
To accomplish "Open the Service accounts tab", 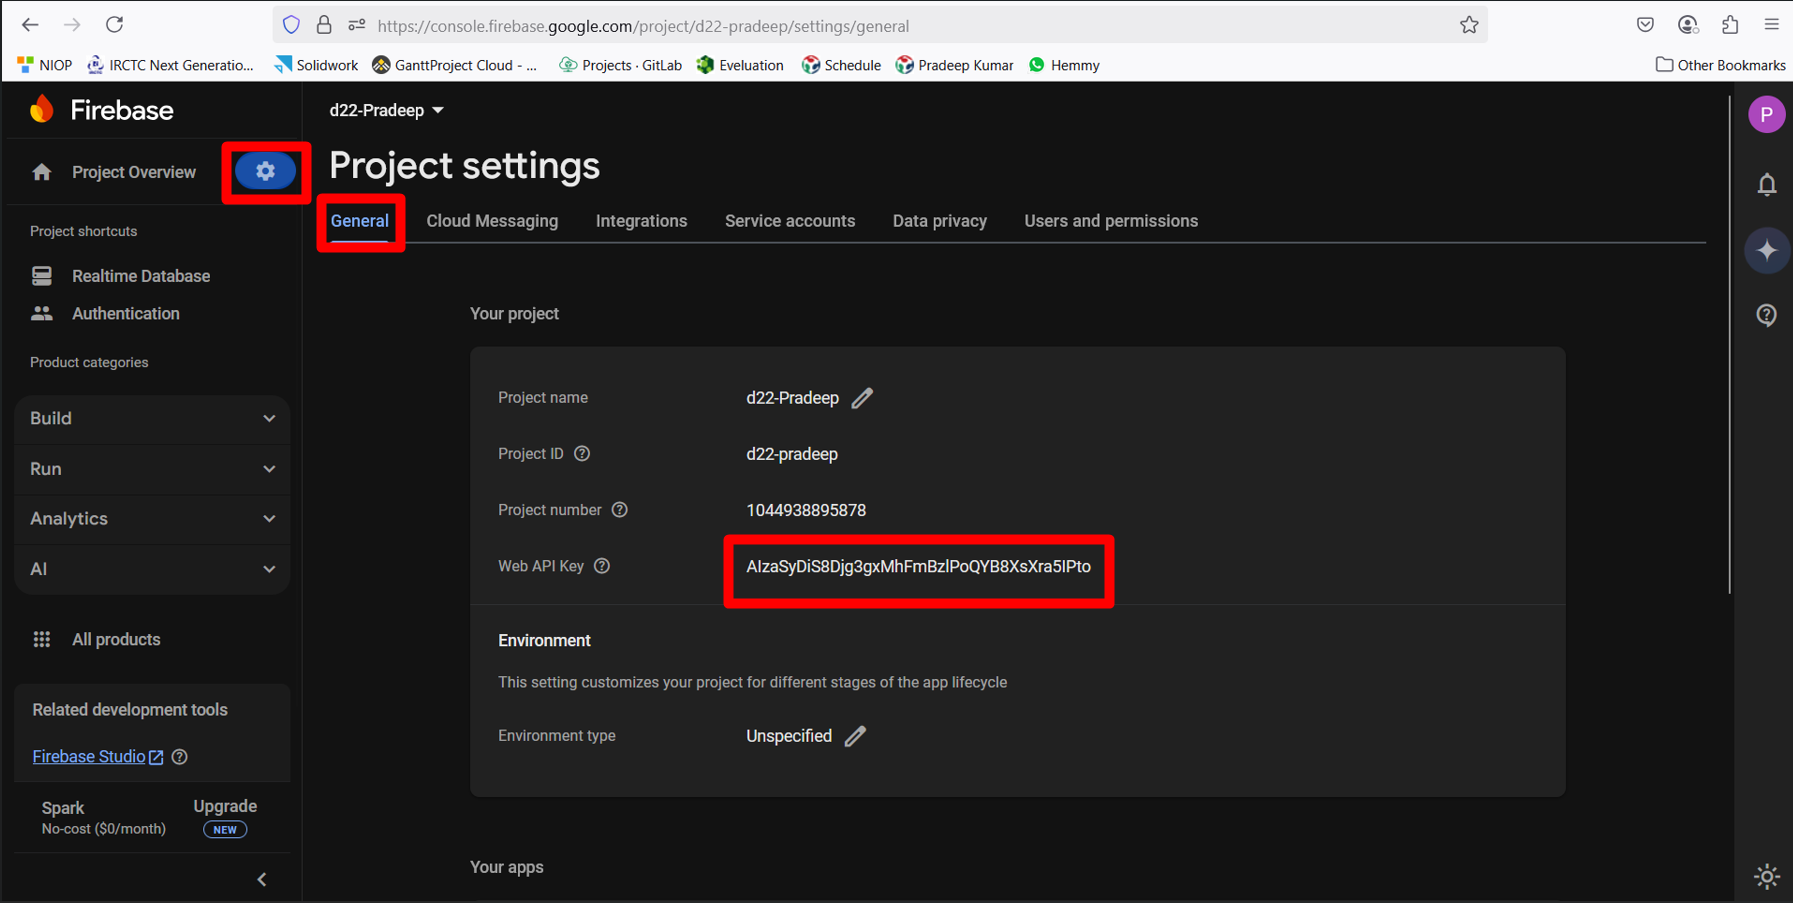I will pyautogui.click(x=790, y=221).
